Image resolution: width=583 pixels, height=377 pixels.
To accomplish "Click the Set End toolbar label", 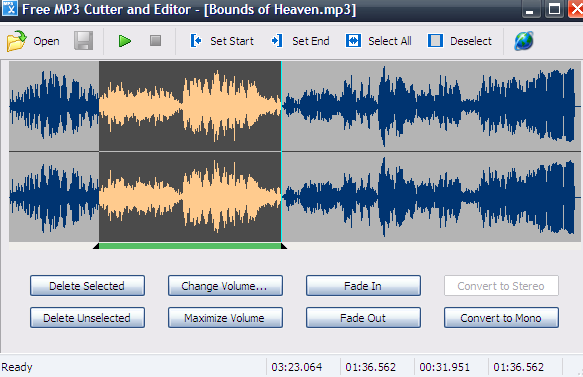I will coord(310,41).
